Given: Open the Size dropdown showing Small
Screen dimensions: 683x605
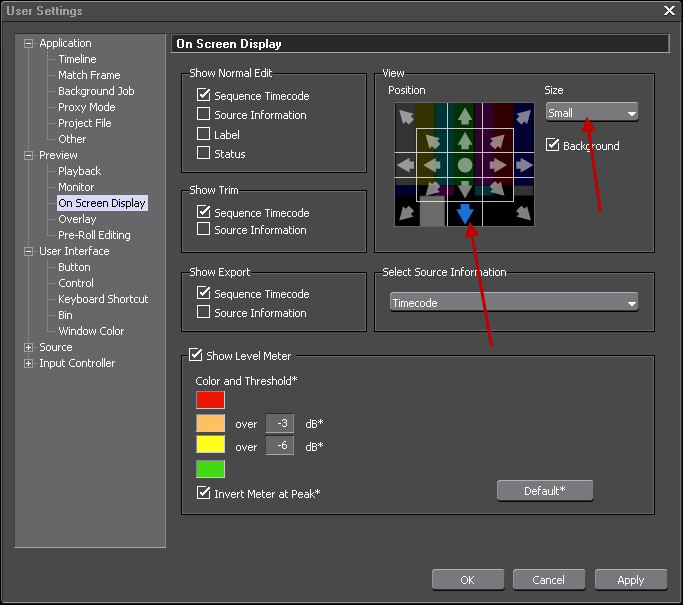Looking at the screenshot, I should (592, 113).
